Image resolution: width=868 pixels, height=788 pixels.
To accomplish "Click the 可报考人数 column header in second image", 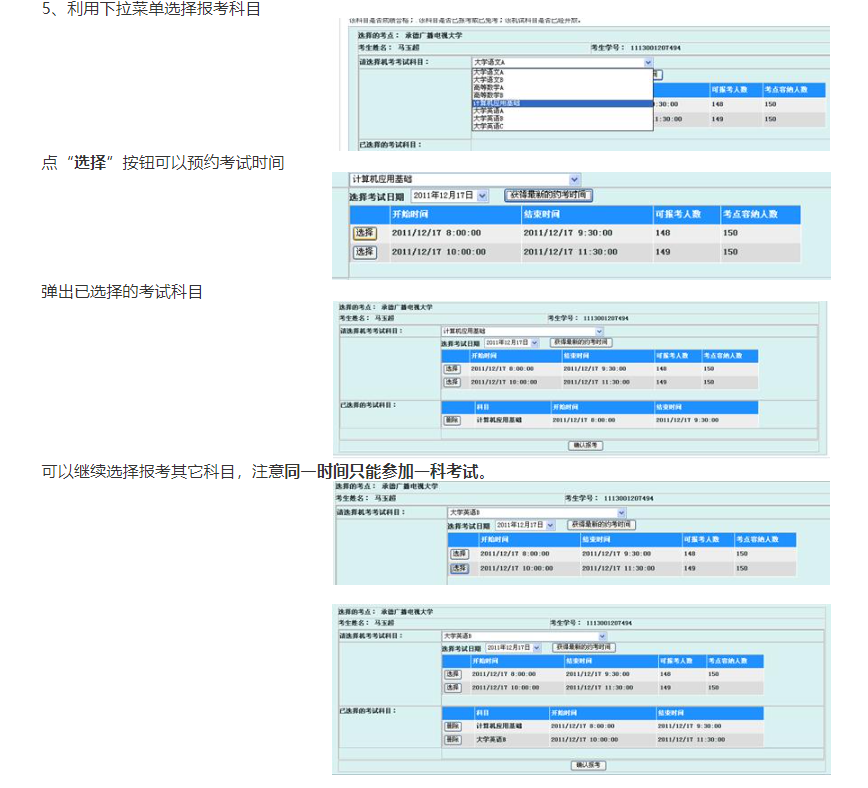I will [678, 214].
